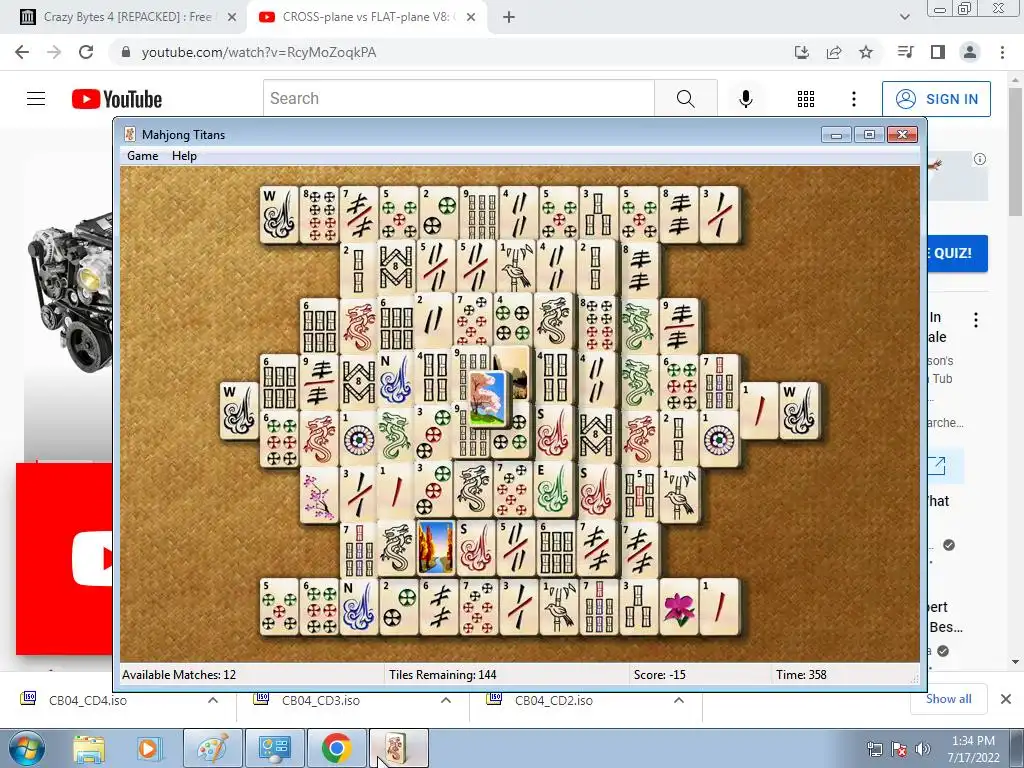
Task: Toggle Chrome side panel icon
Action: pos(938,52)
